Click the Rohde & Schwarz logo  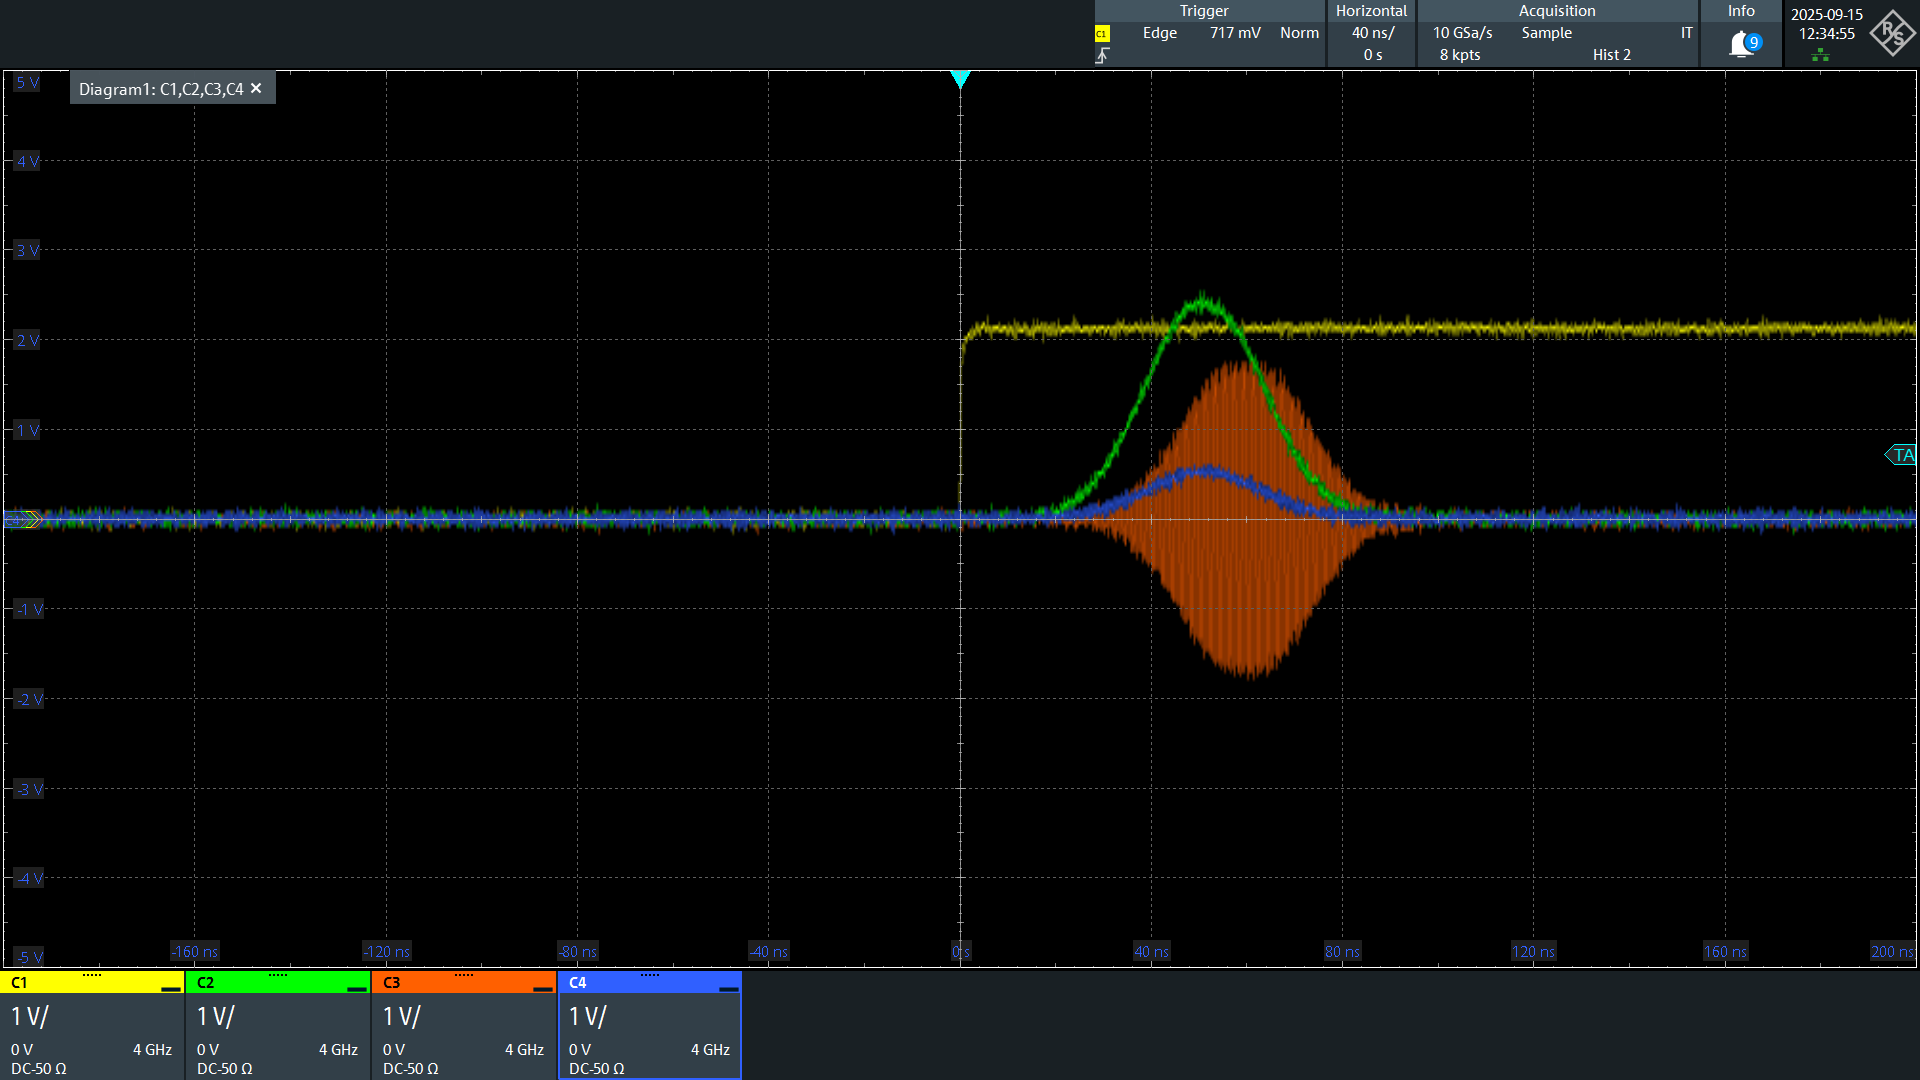click(x=1892, y=33)
